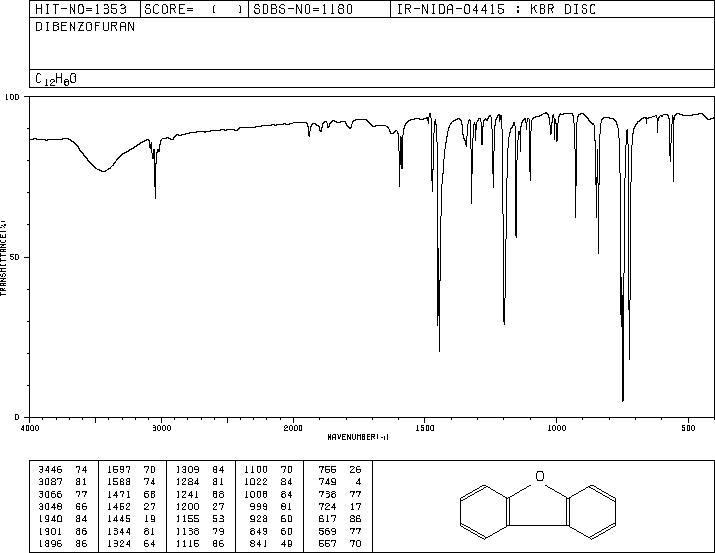Click the TRANSMITTANCE y-axis title
The width and height of the screenshot is (715, 553).
(x=3, y=258)
